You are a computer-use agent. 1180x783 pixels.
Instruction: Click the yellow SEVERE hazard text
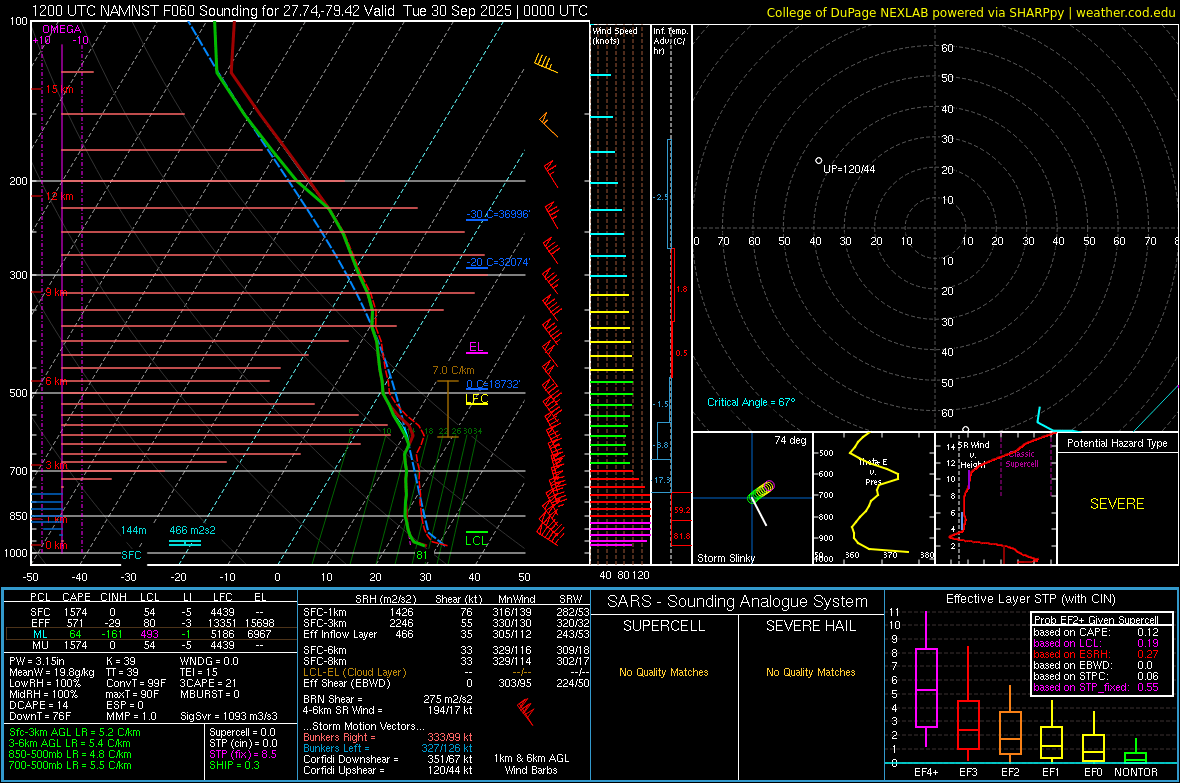(x=1117, y=504)
